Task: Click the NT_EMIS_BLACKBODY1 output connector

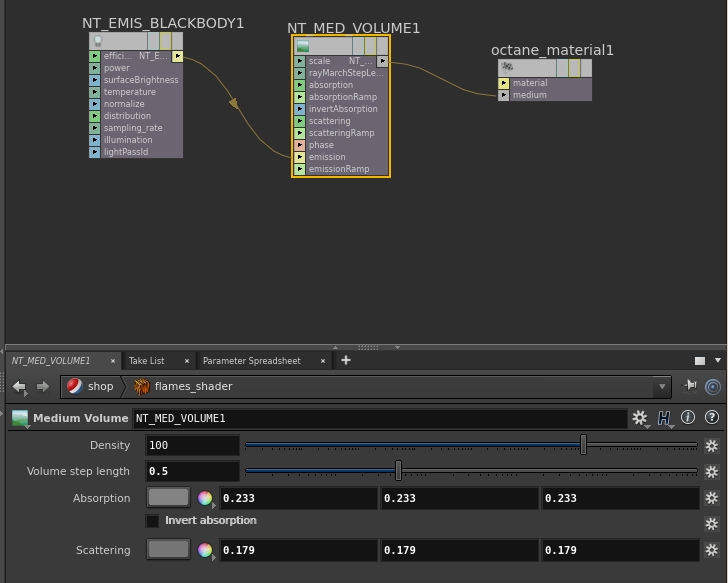Action: (x=177, y=56)
